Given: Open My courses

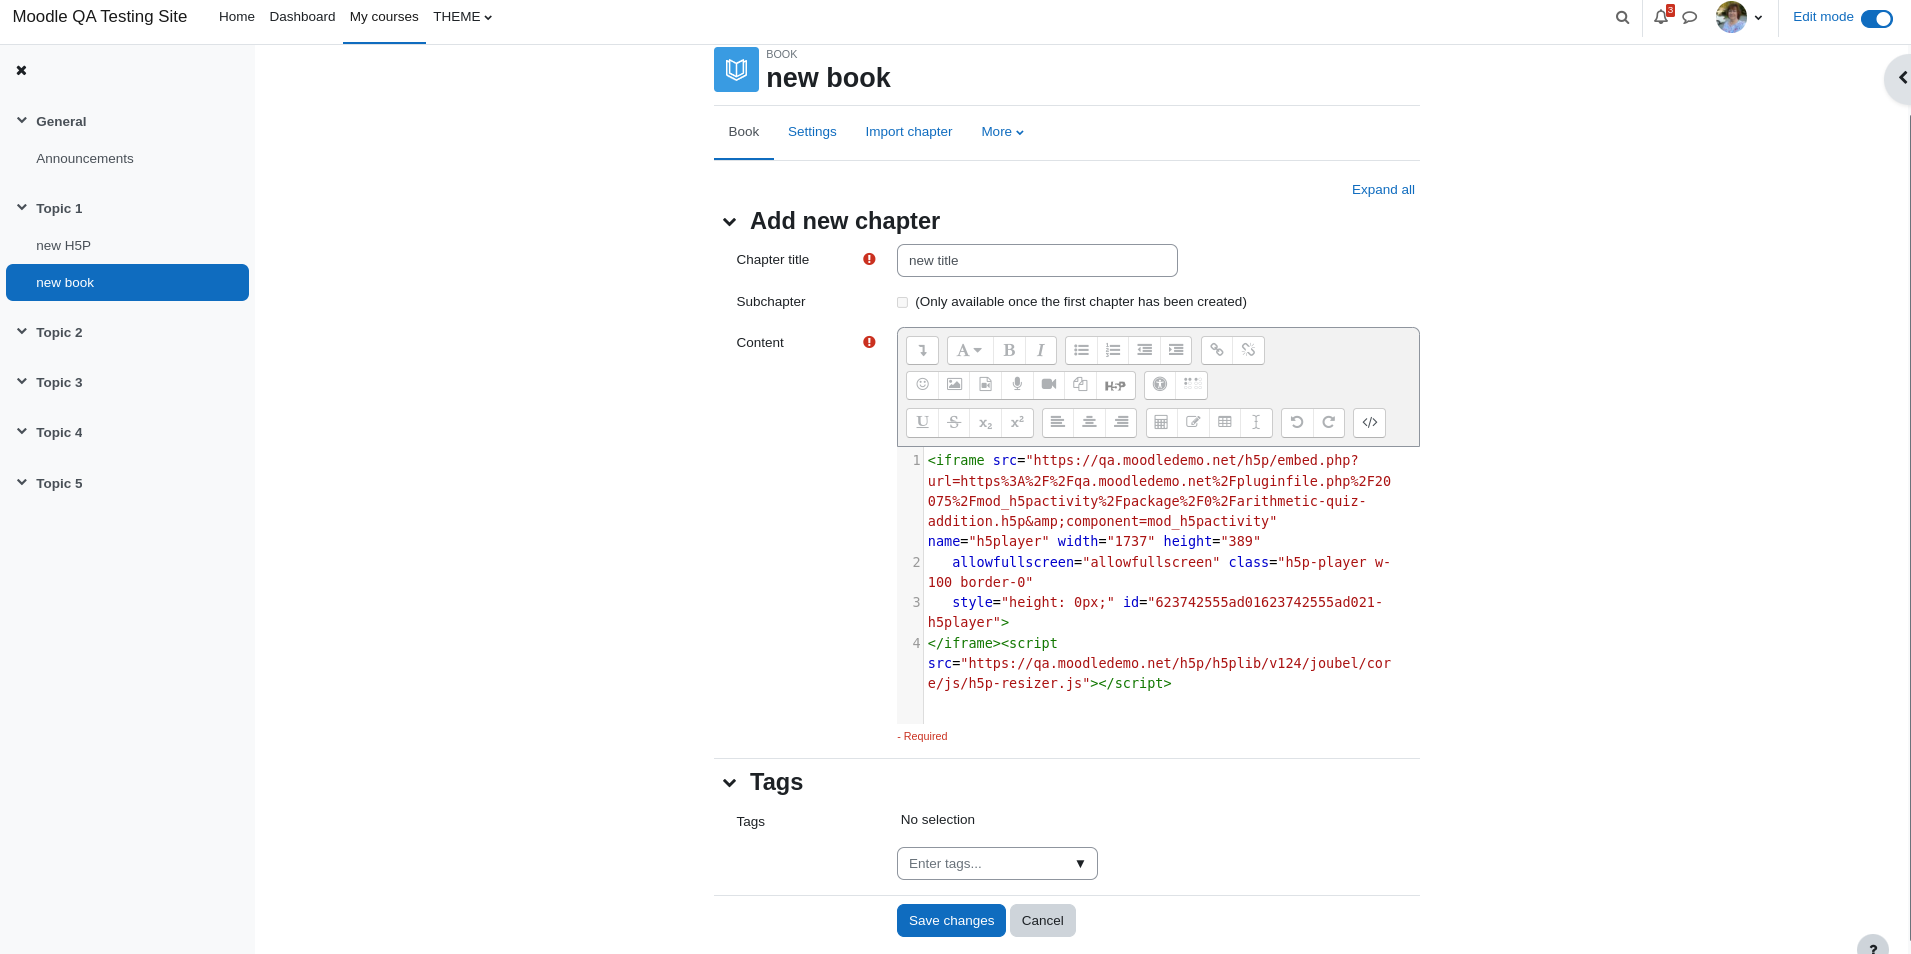Looking at the screenshot, I should click(384, 17).
